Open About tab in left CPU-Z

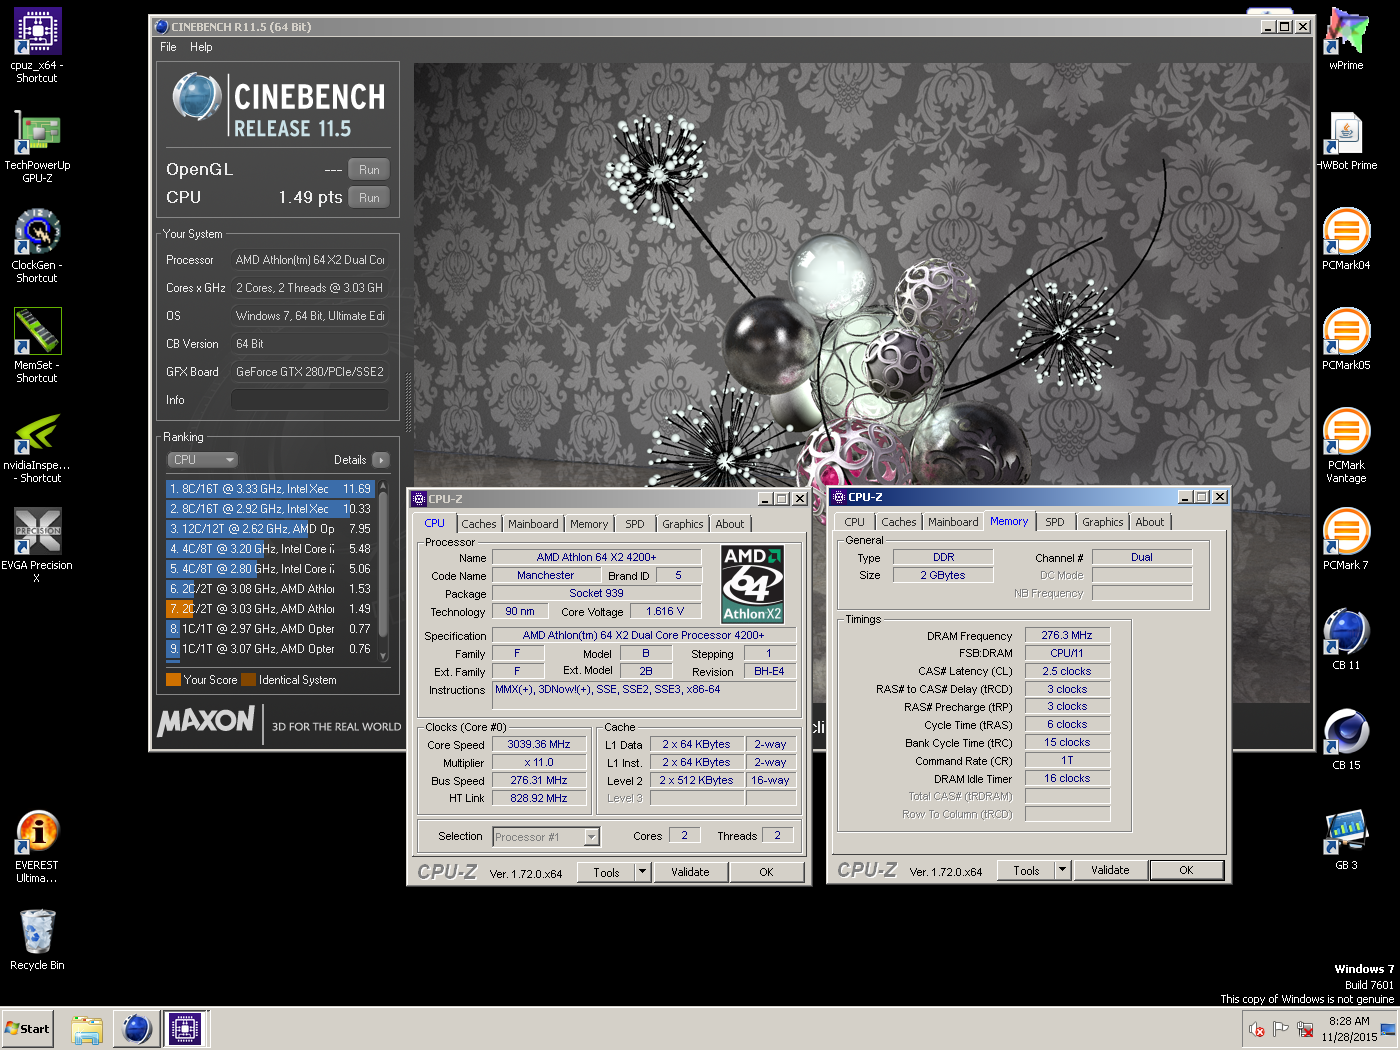click(730, 524)
